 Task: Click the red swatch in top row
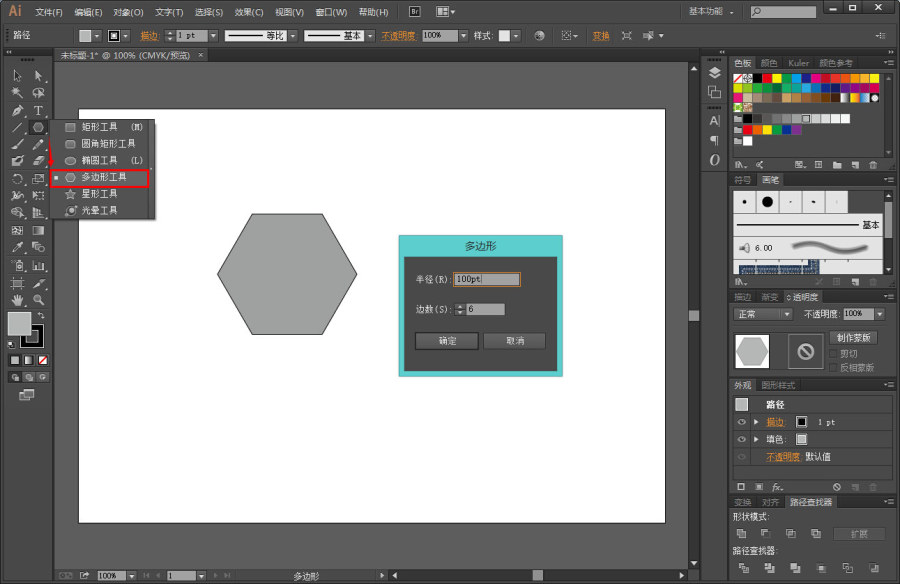pyautogui.click(x=767, y=78)
